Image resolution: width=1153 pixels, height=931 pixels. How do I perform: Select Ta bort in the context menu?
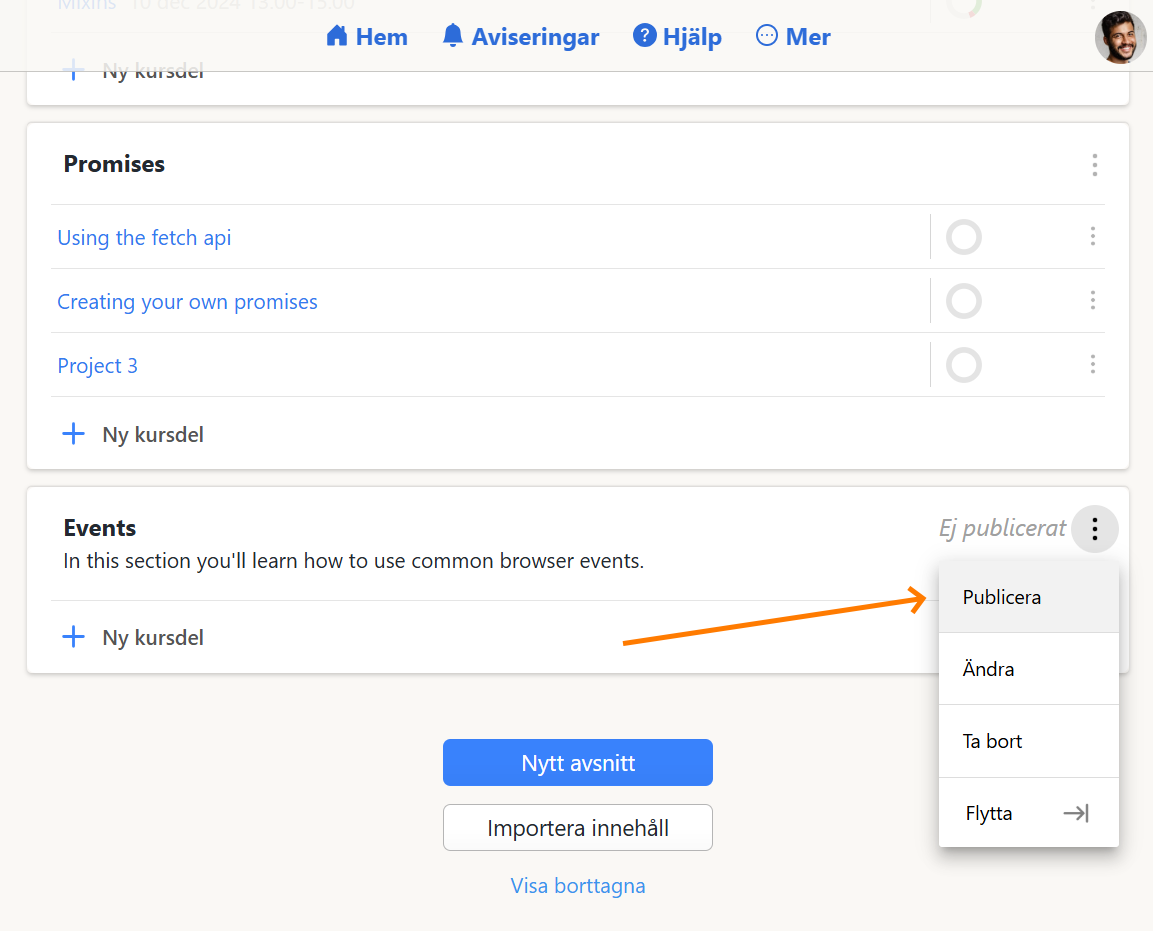tap(992, 742)
